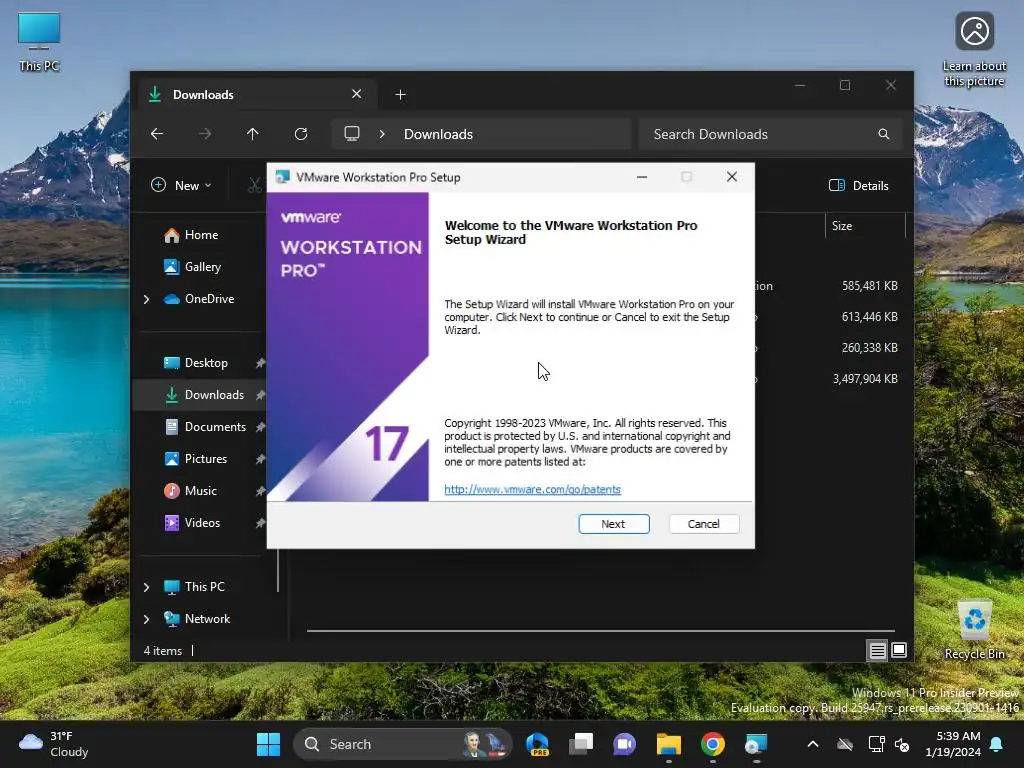
Task: Open the Teams chat taskbar icon
Action: click(x=624, y=744)
